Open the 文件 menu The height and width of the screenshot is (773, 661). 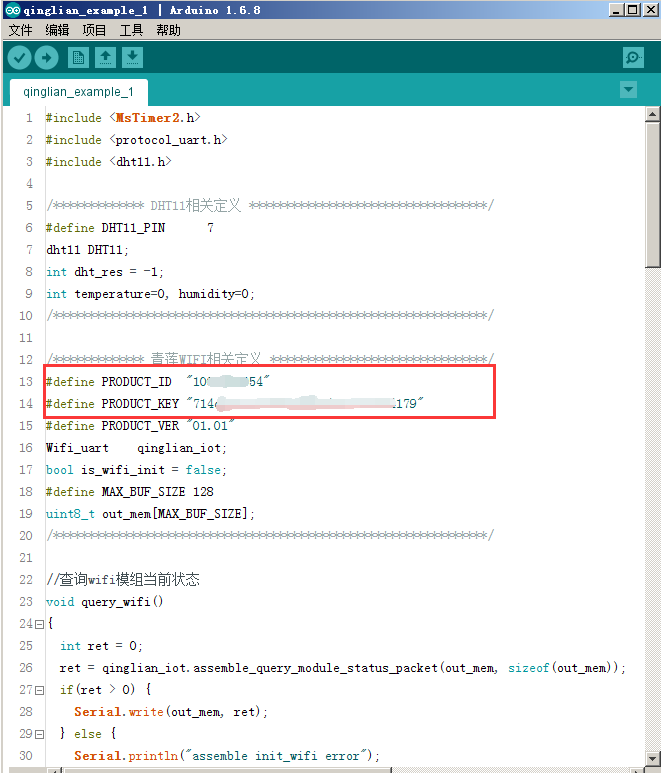click(x=20, y=30)
